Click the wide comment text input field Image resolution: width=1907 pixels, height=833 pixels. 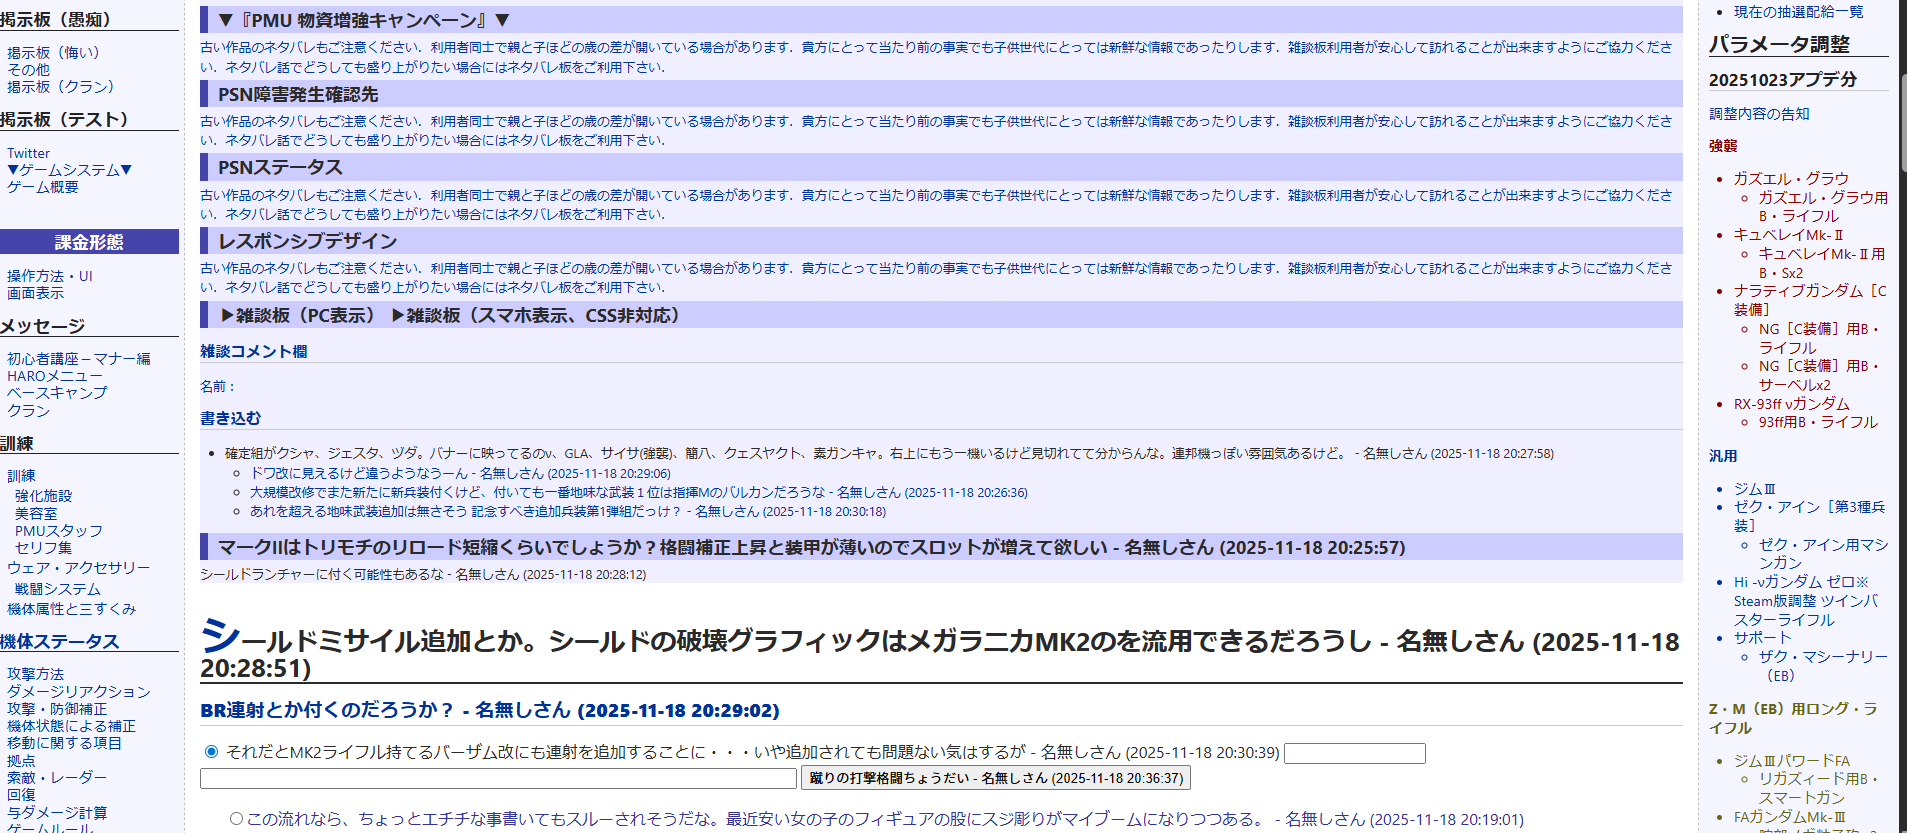click(x=498, y=778)
